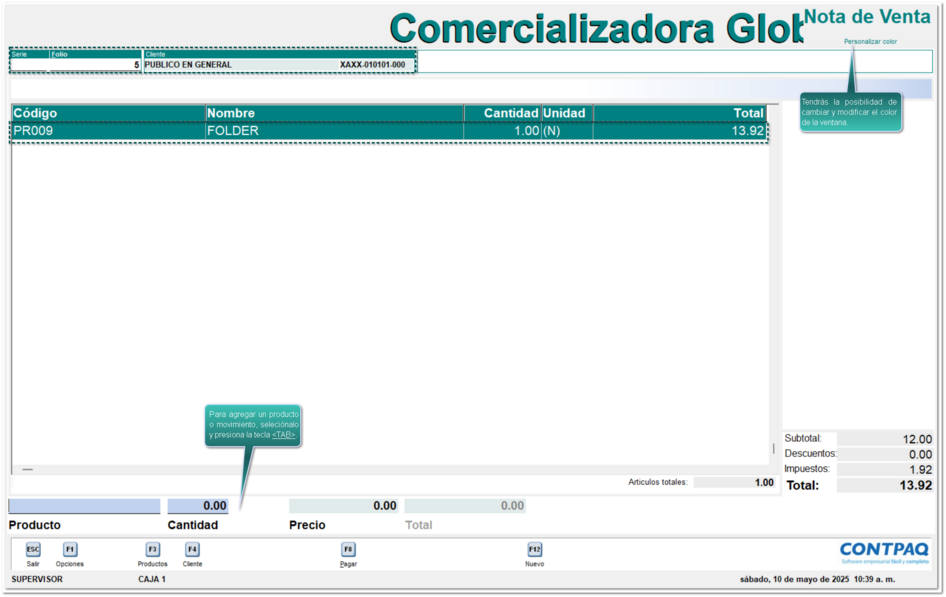Click the Serie field
This screenshot has width=946, height=597.
click(30, 65)
